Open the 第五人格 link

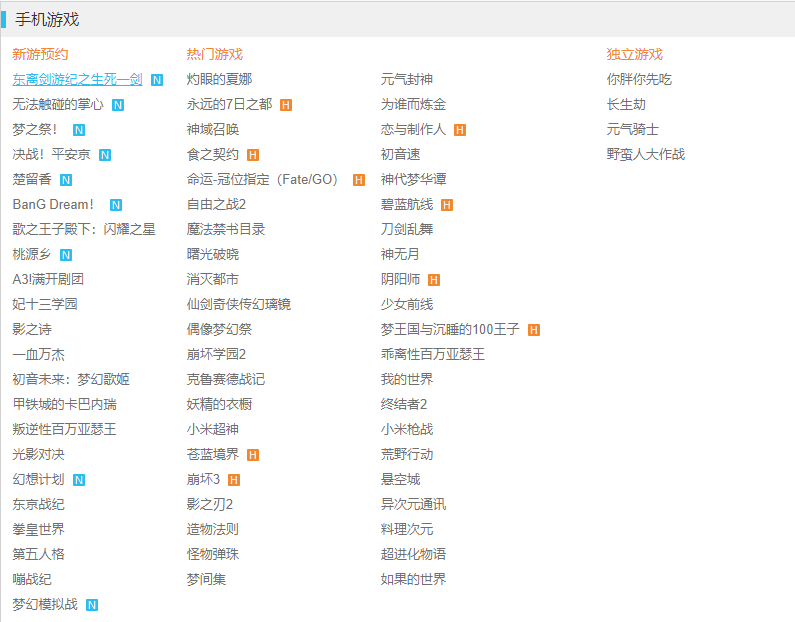(39, 555)
